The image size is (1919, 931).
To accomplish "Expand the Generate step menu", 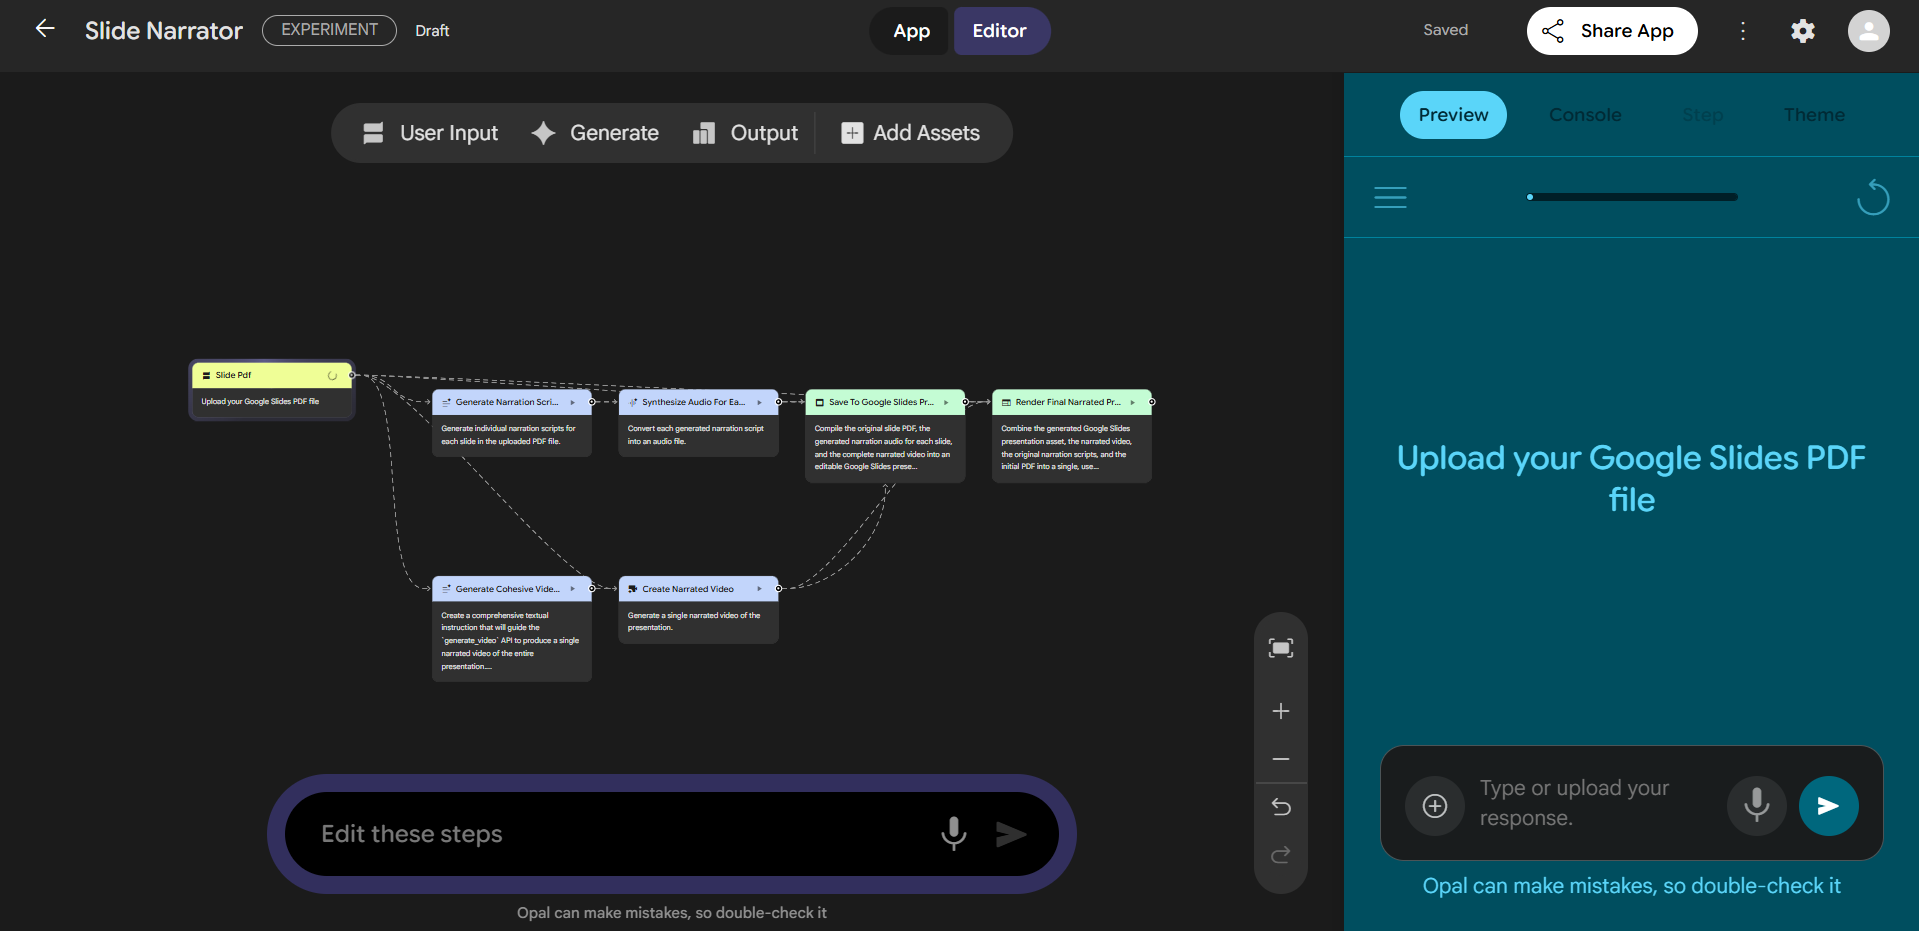I will pos(596,133).
